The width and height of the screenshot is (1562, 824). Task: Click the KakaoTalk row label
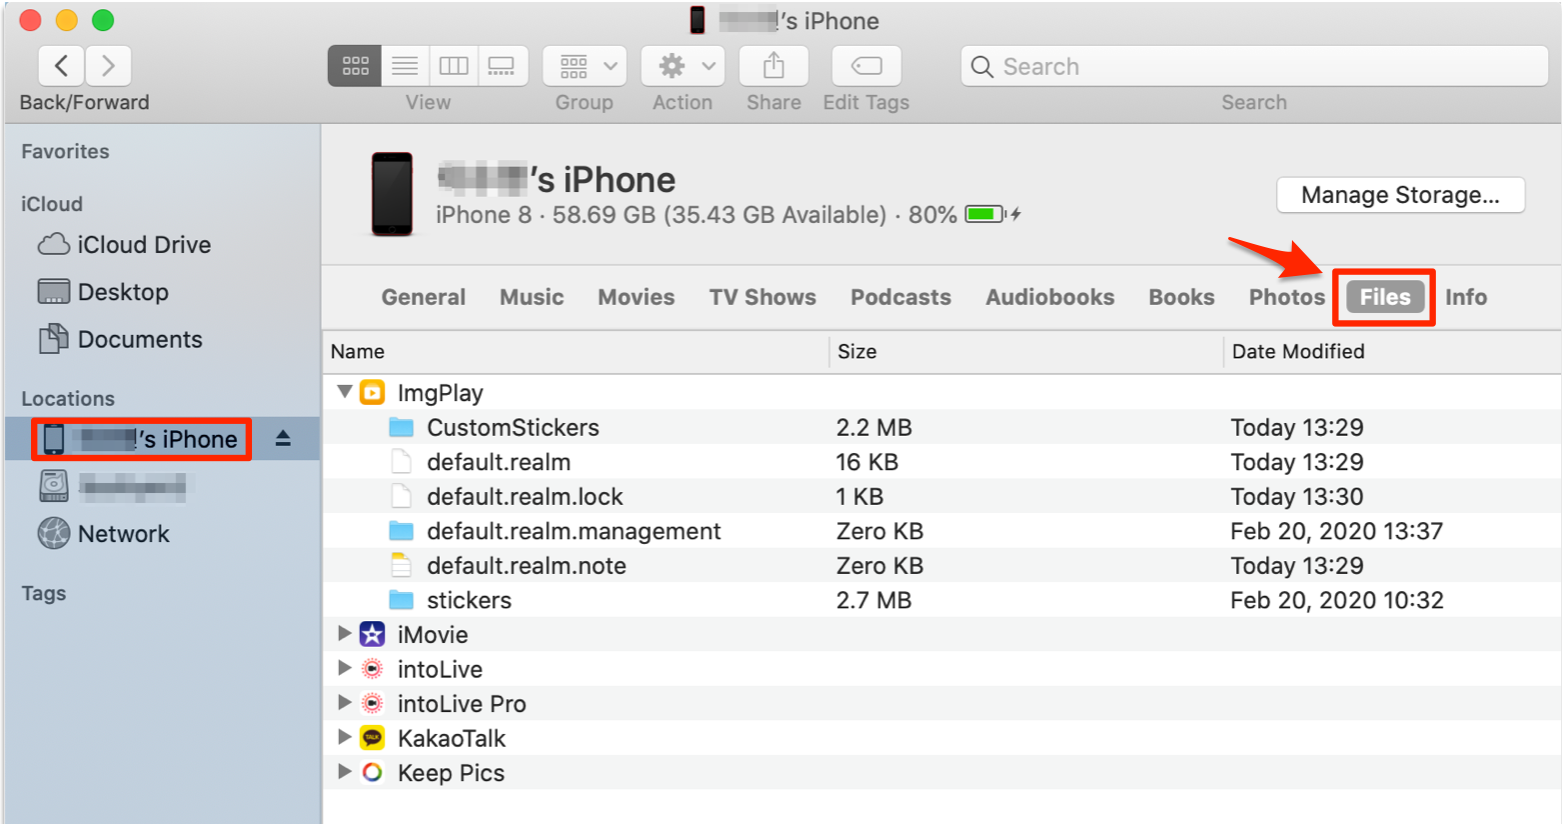pyautogui.click(x=452, y=738)
